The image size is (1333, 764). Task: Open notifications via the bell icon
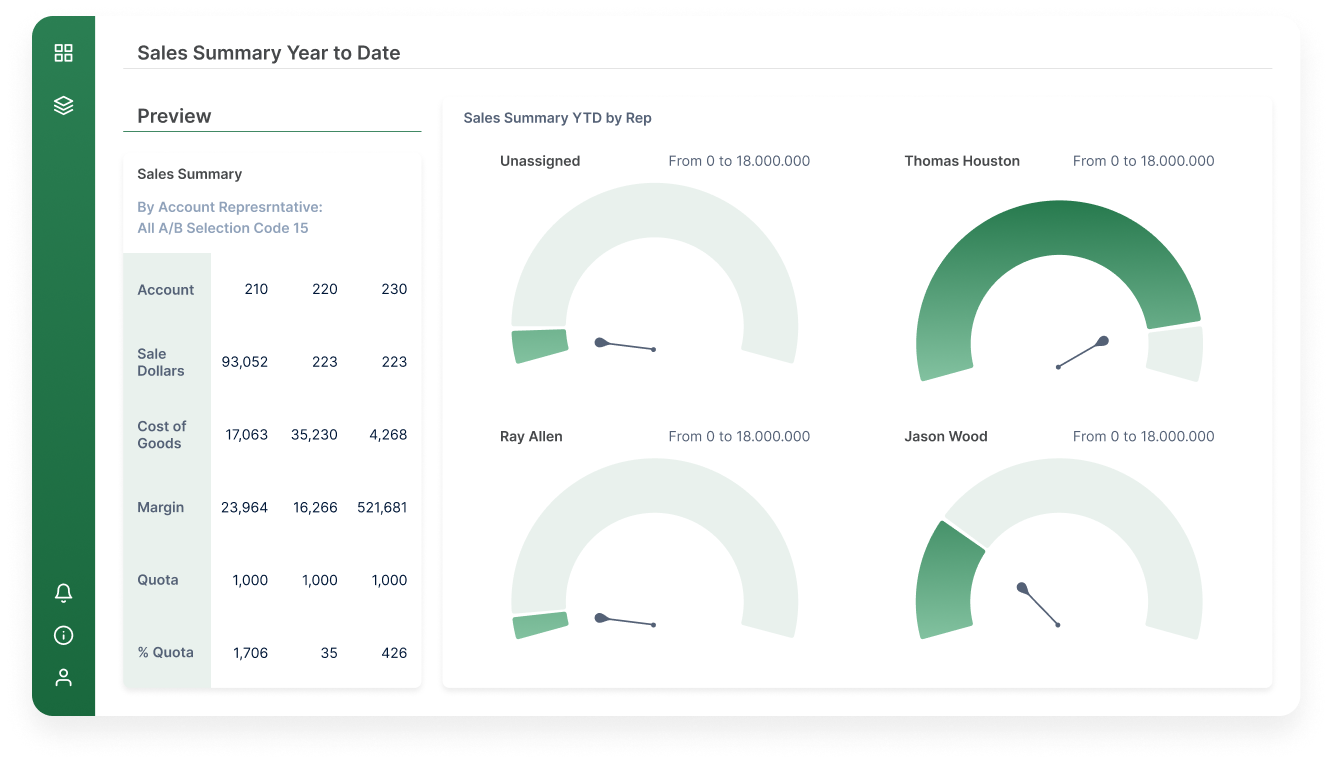[63, 592]
